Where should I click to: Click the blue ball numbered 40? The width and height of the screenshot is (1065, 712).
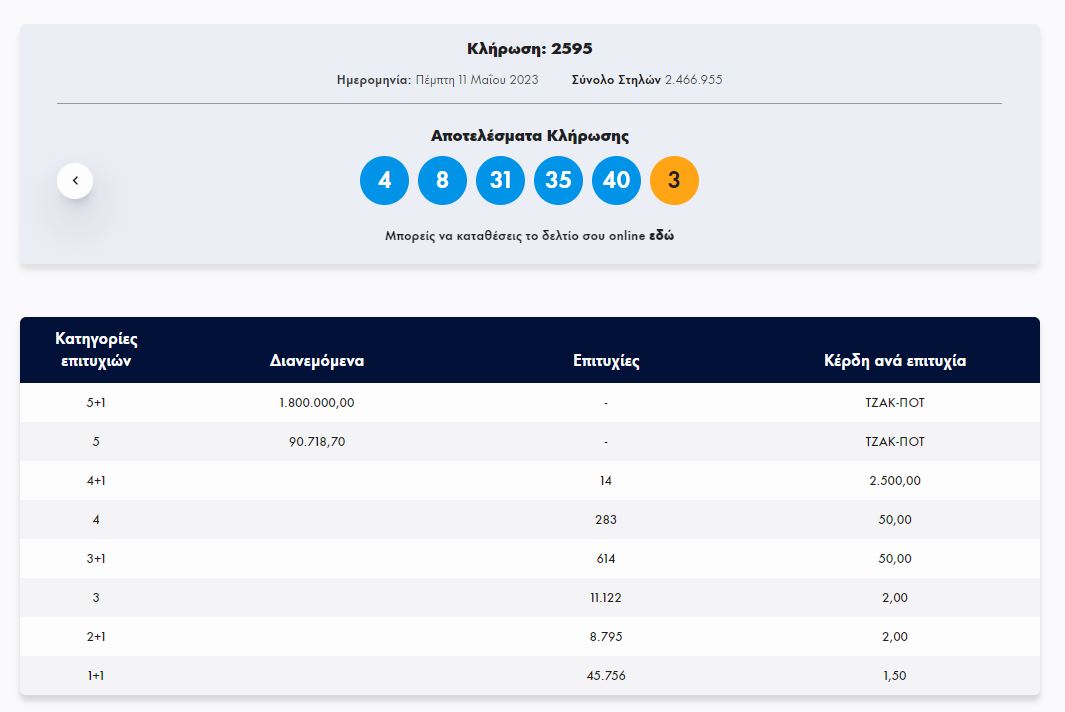point(616,180)
